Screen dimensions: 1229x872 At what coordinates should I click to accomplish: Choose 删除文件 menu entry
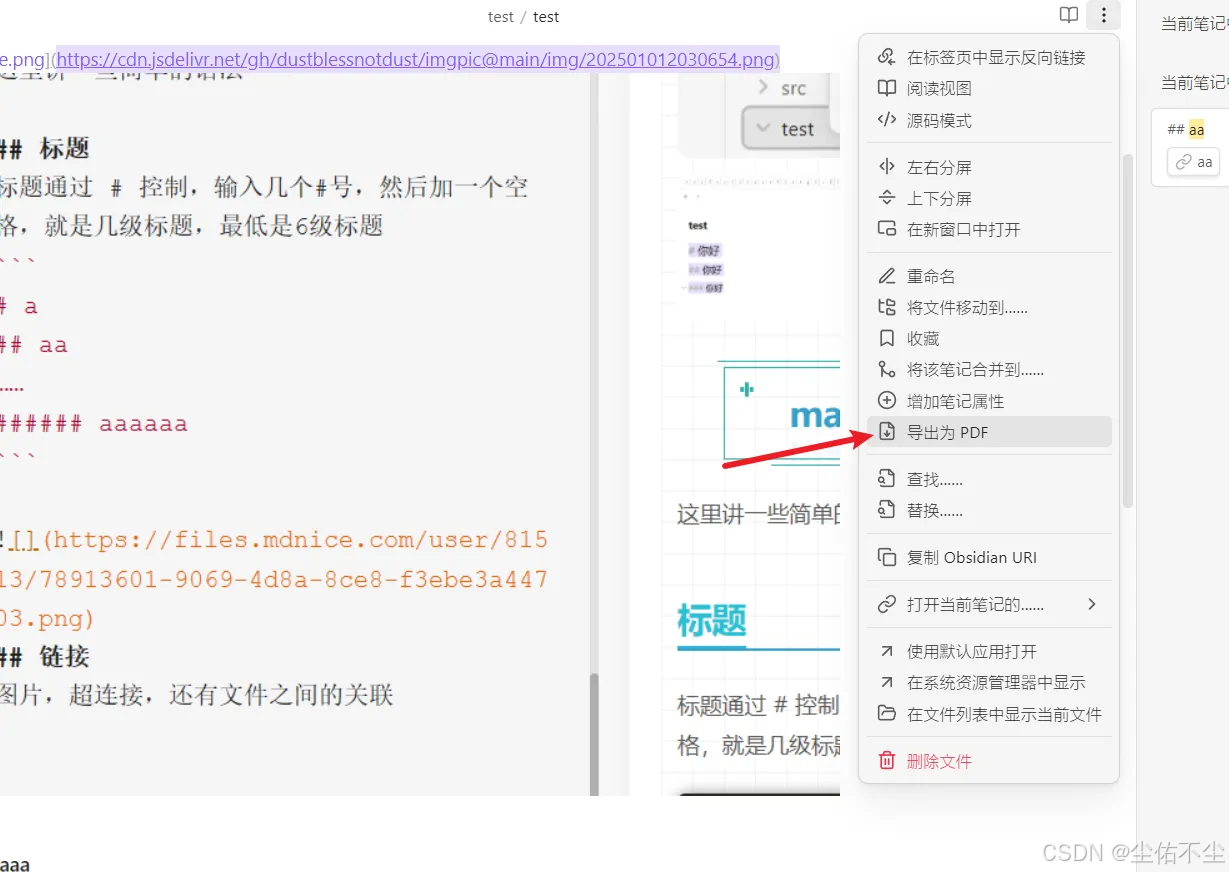[x=989, y=761]
